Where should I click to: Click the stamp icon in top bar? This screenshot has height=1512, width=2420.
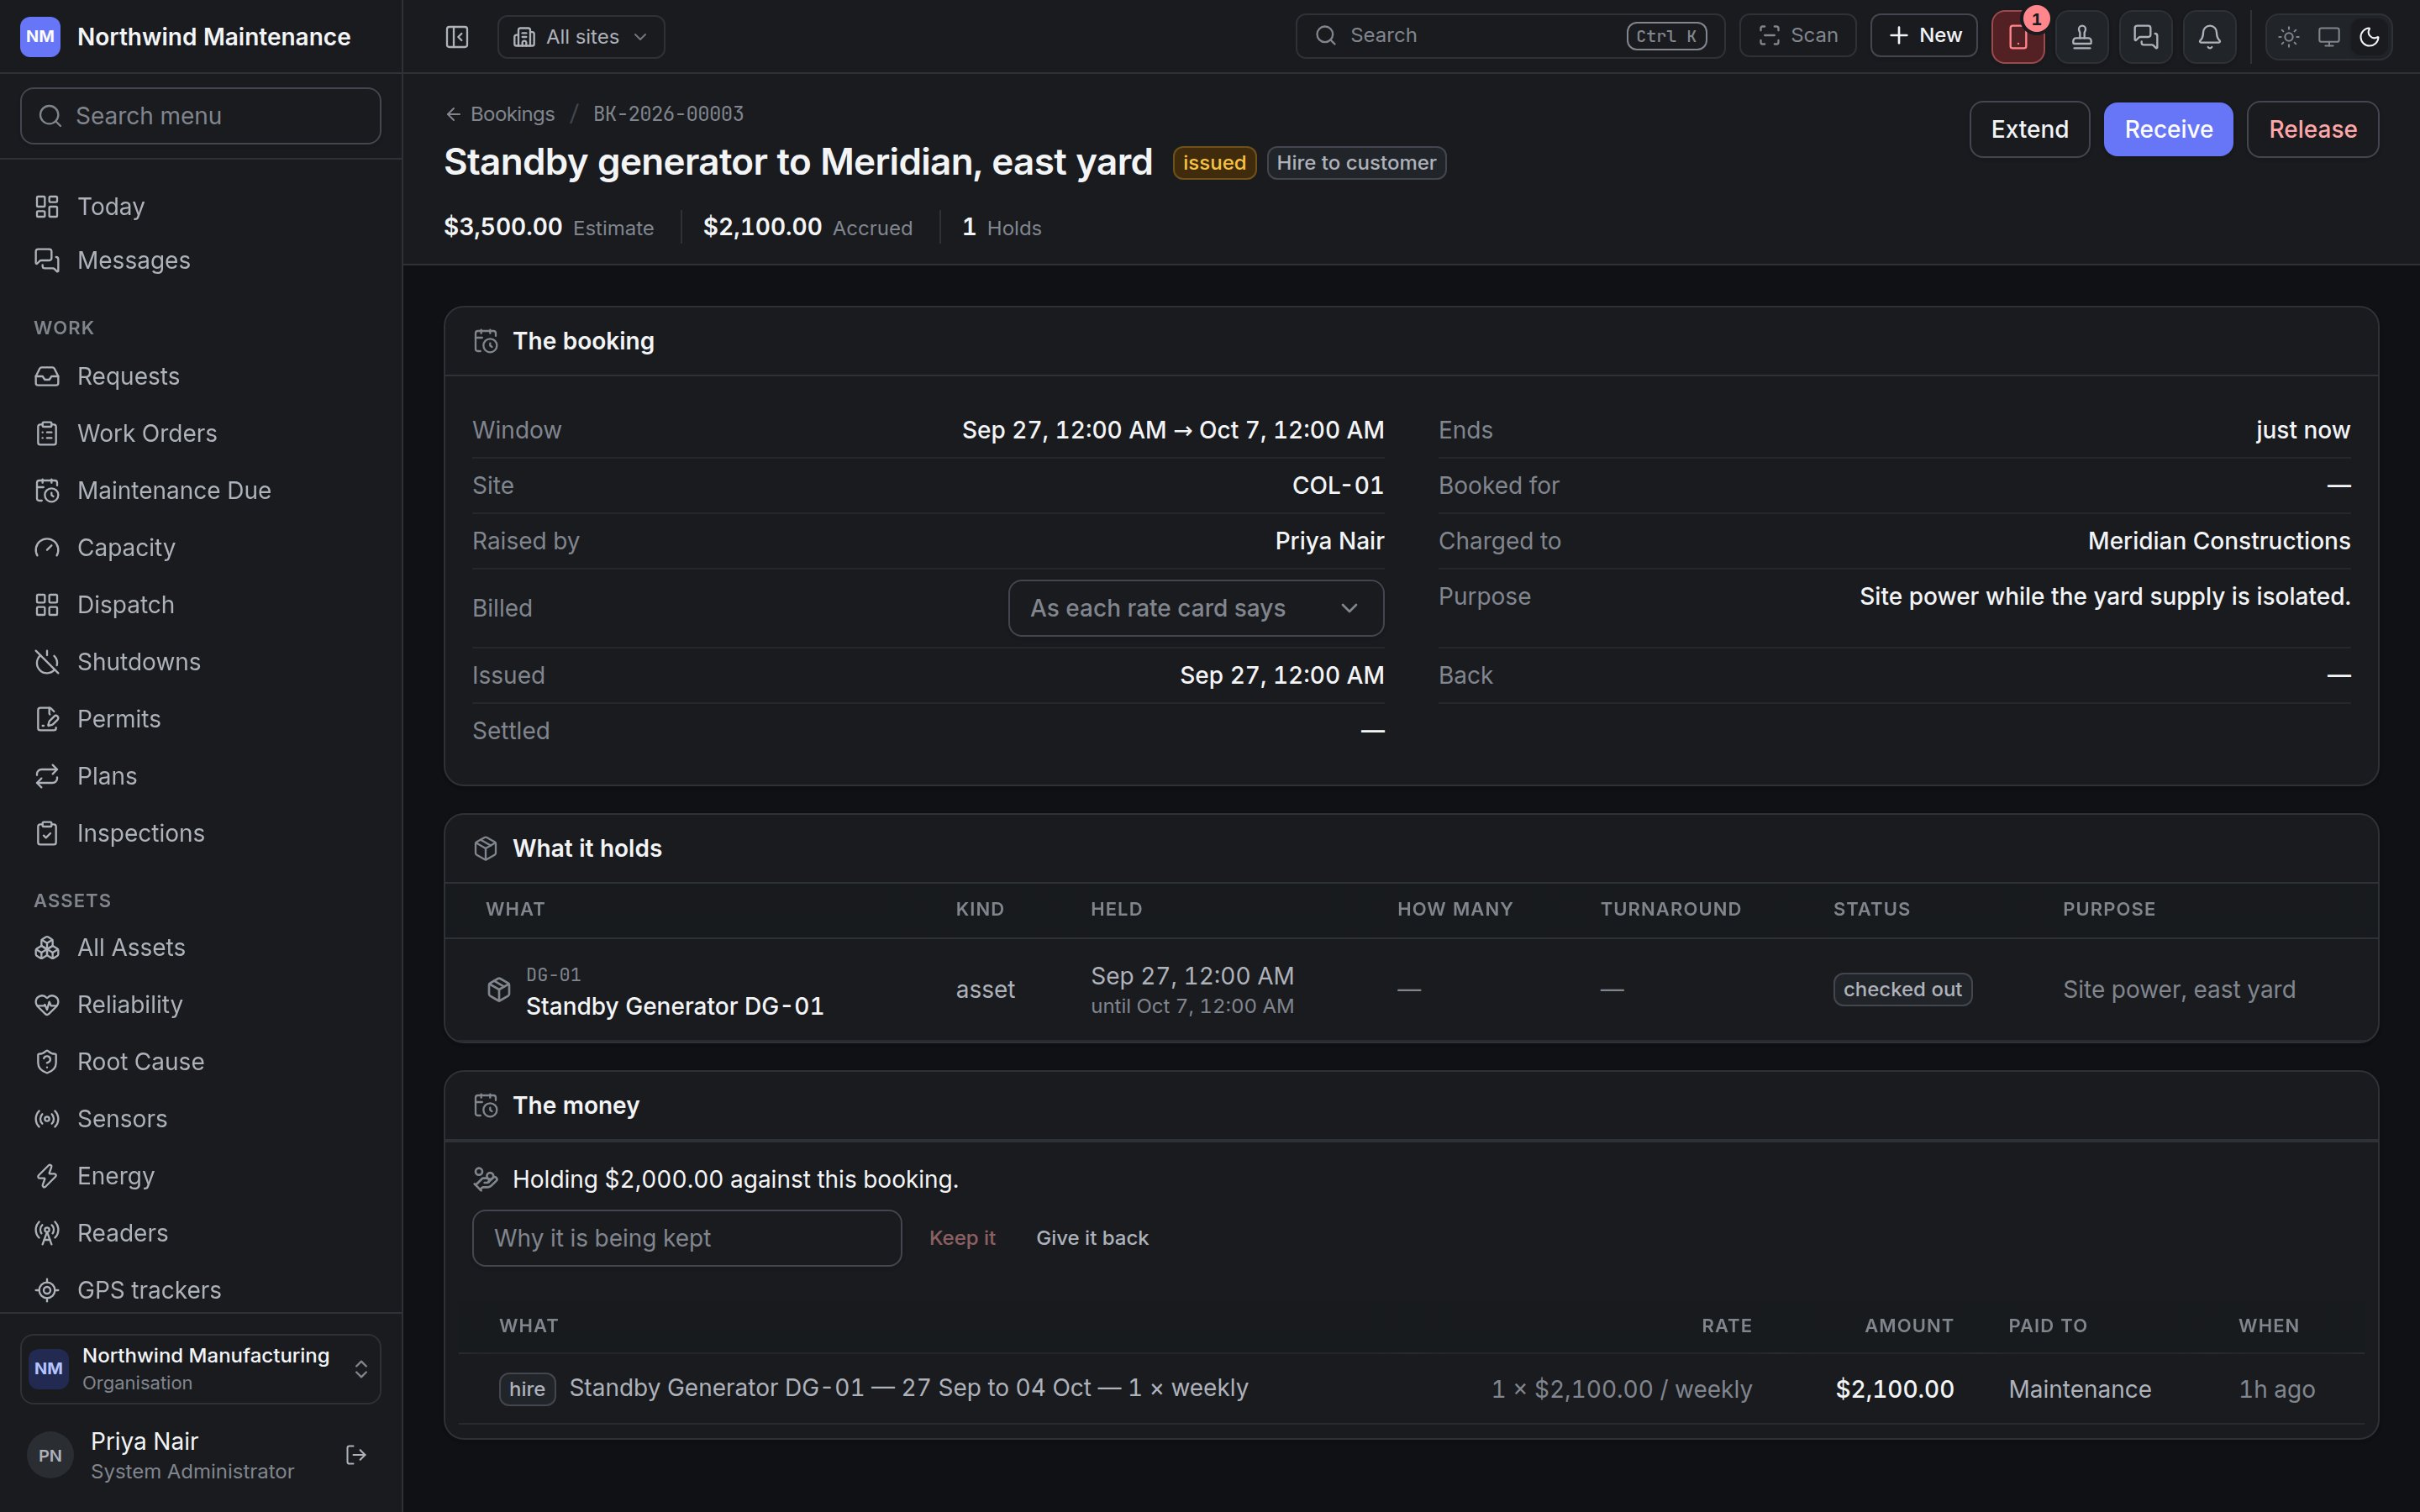pyautogui.click(x=2082, y=37)
